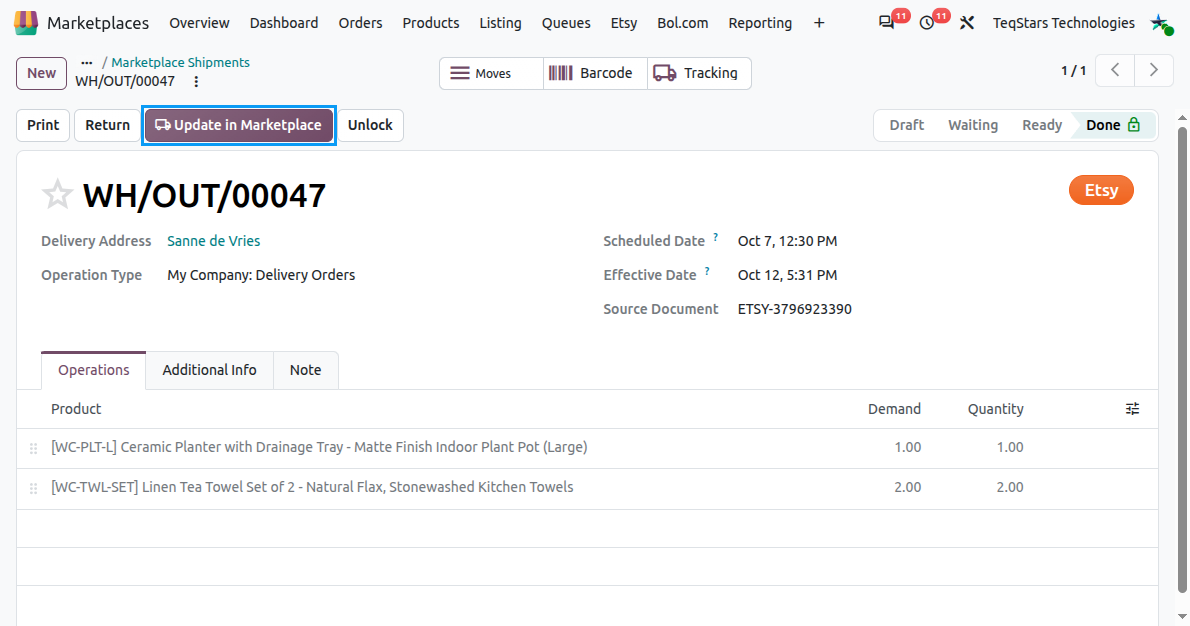Open the Barcode smart button
Screen dimensions: 1190x626
point(595,74)
